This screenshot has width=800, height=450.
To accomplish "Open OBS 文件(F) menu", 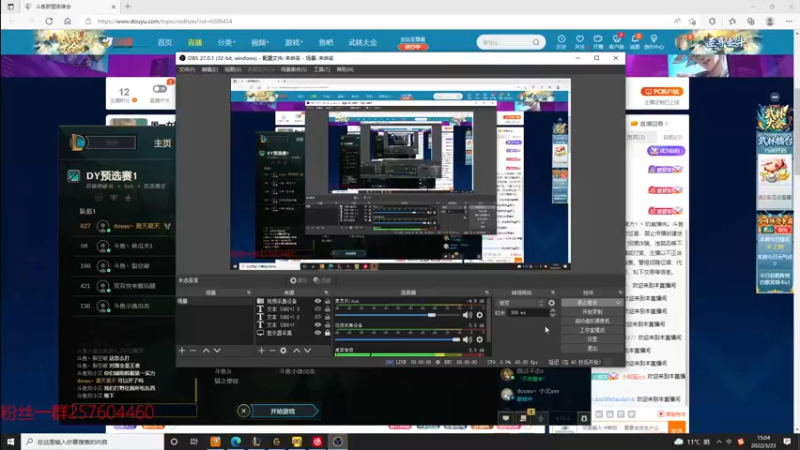I will [x=187, y=69].
